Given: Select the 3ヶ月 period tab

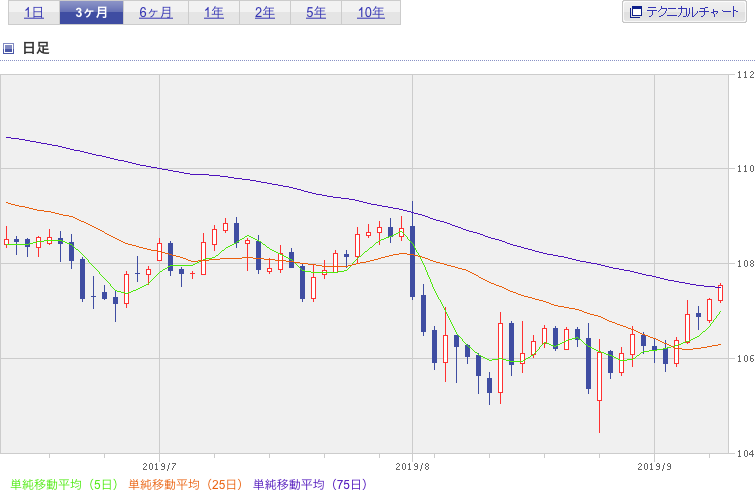Looking at the screenshot, I should pyautogui.click(x=91, y=12).
